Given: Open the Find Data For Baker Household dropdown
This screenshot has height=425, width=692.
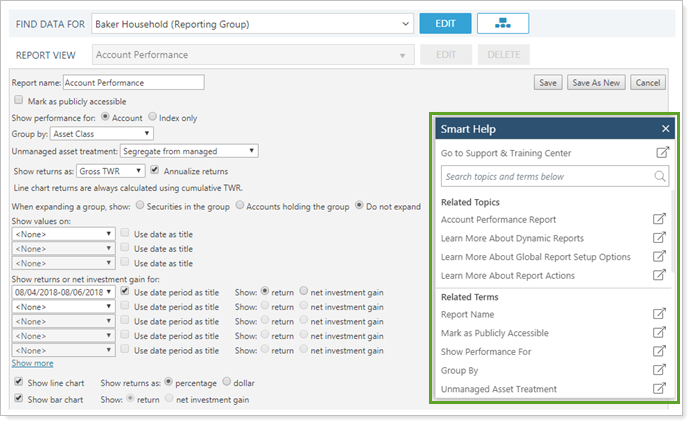Looking at the screenshot, I should click(251, 22).
